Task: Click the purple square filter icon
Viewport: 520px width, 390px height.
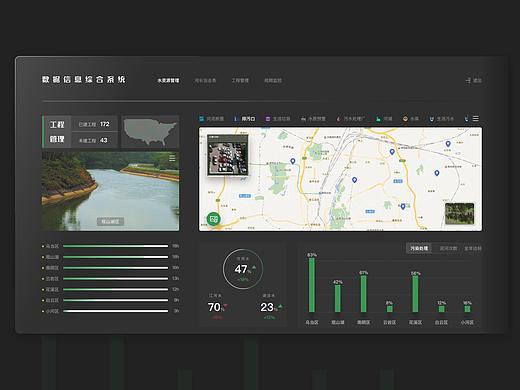Action: pyautogui.click(x=267, y=119)
